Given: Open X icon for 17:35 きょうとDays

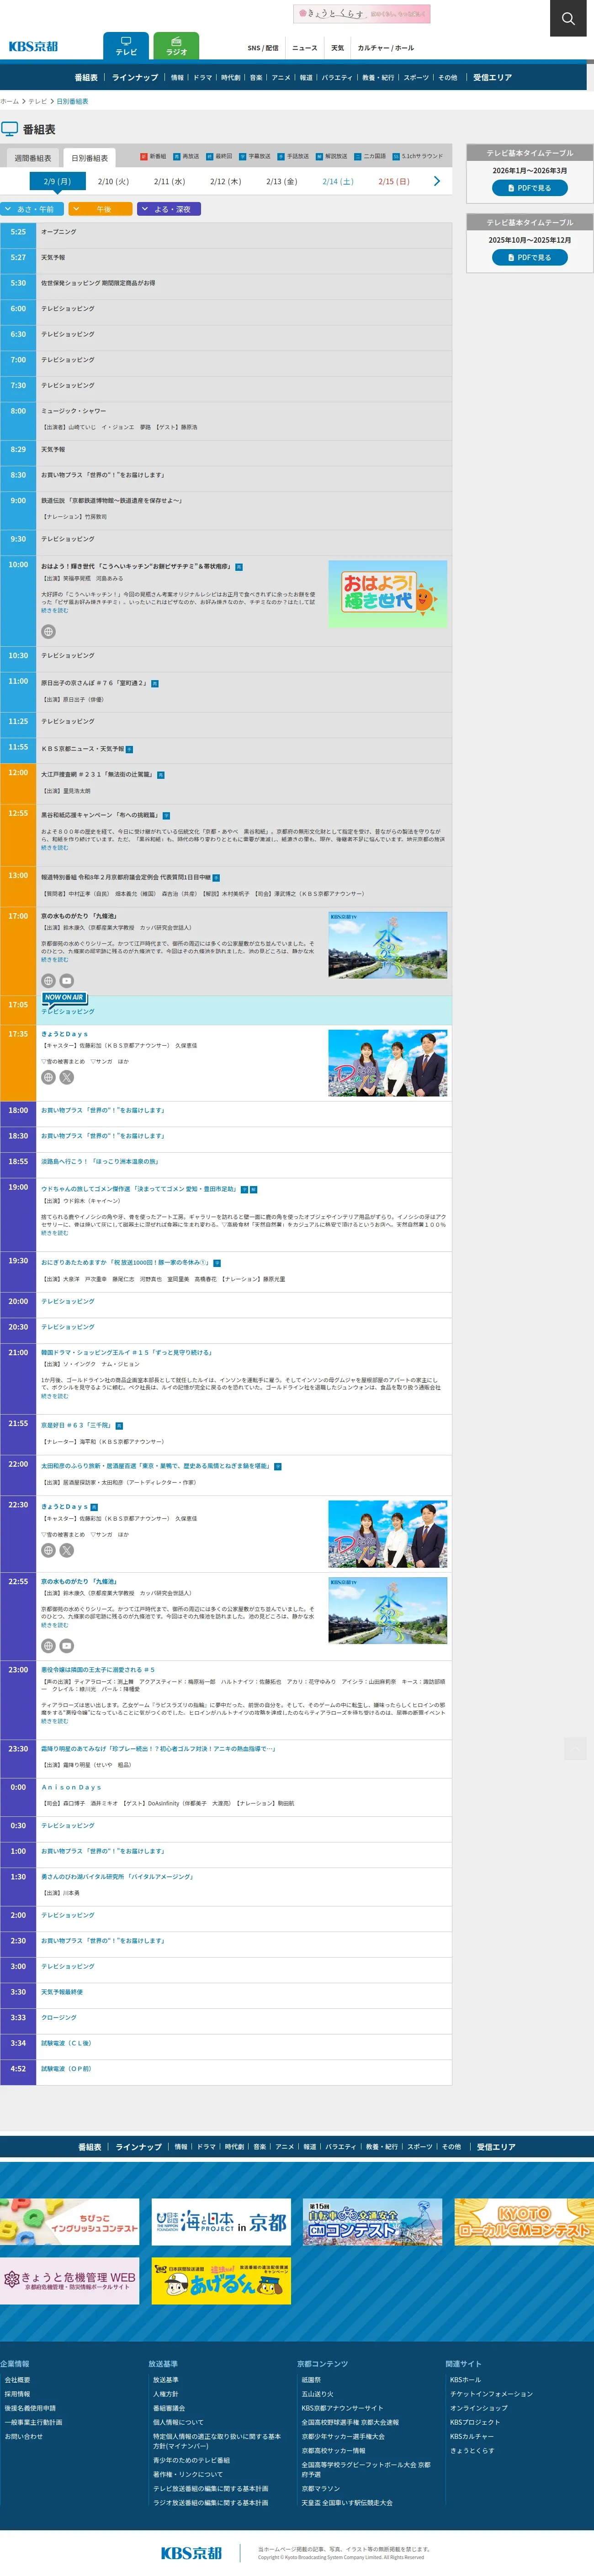Looking at the screenshot, I should (x=66, y=1077).
